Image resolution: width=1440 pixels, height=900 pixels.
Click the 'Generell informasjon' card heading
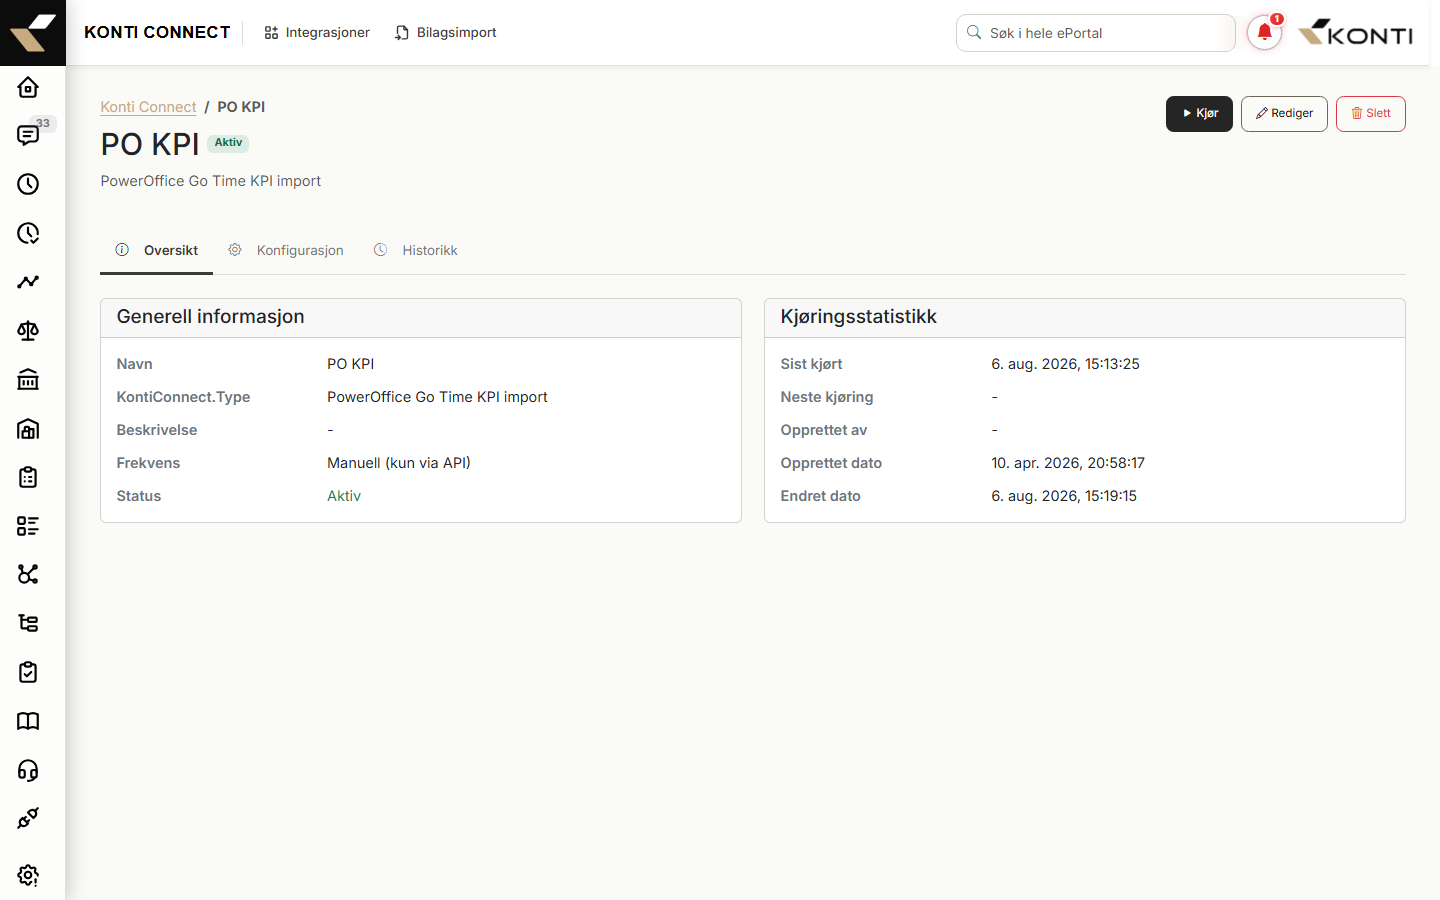coord(211,317)
